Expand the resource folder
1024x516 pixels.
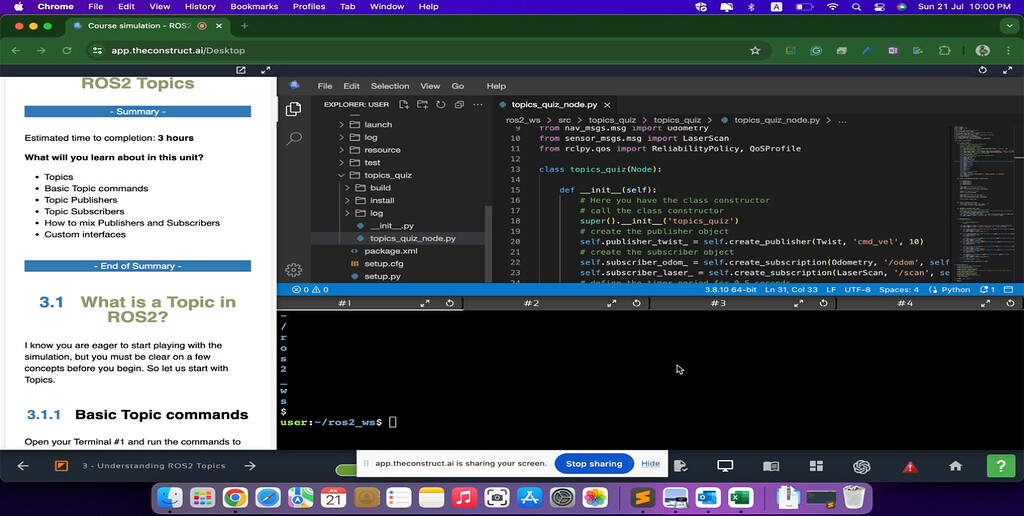point(382,150)
